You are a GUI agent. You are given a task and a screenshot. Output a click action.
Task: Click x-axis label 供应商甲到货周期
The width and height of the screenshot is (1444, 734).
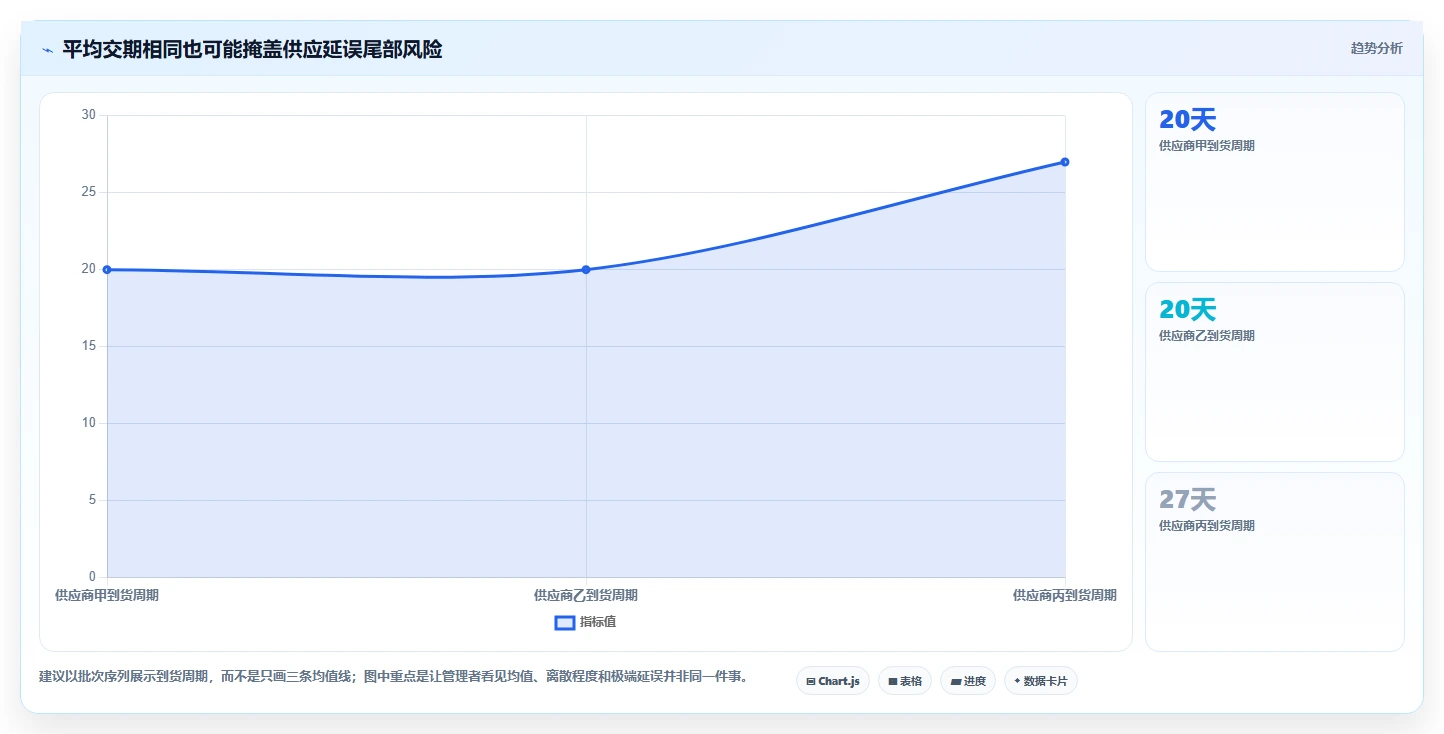(x=107, y=595)
